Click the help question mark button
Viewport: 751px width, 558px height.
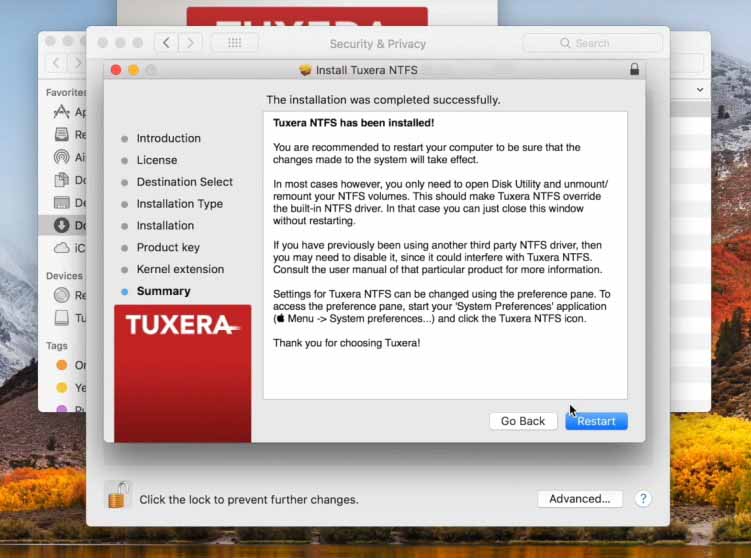pyautogui.click(x=643, y=499)
